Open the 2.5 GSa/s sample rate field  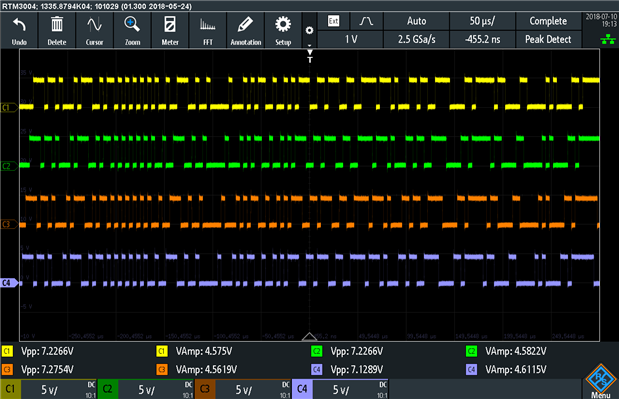pyautogui.click(x=416, y=39)
